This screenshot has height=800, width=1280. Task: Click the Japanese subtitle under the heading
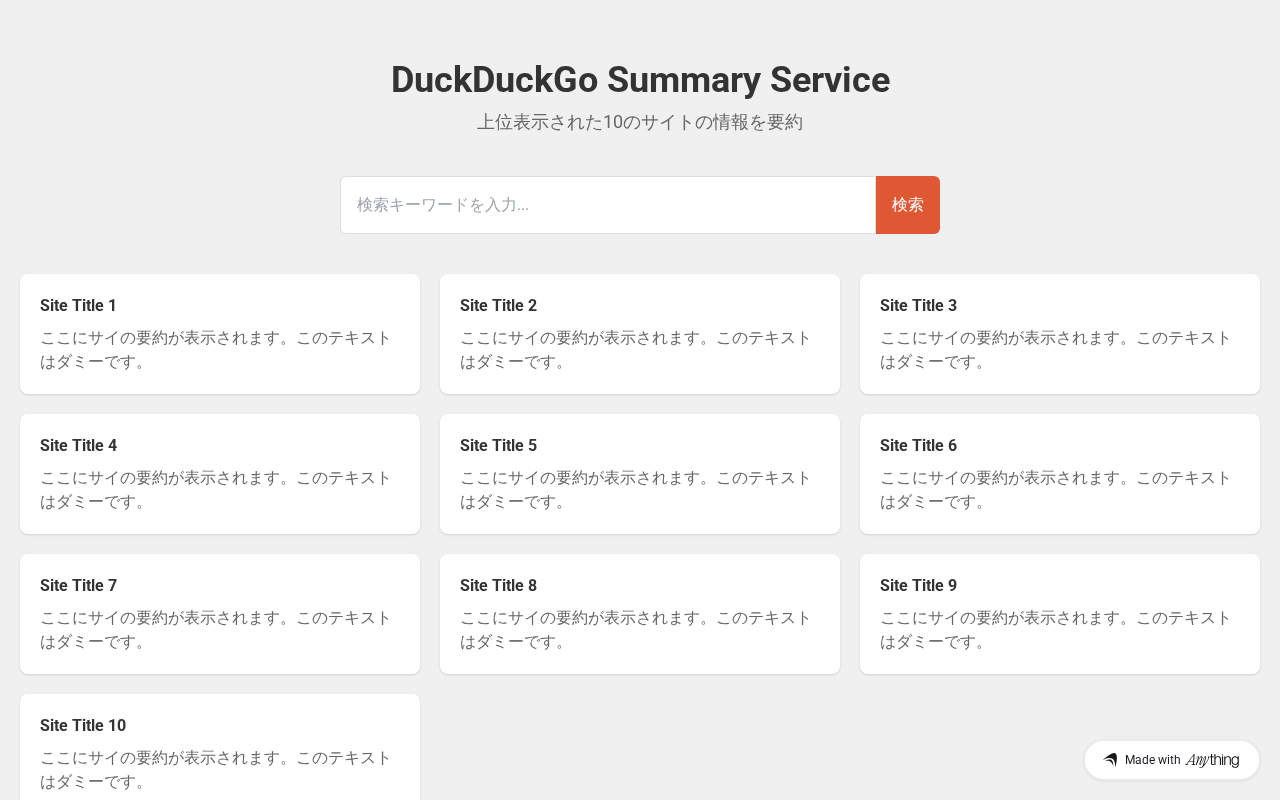pyautogui.click(x=640, y=122)
